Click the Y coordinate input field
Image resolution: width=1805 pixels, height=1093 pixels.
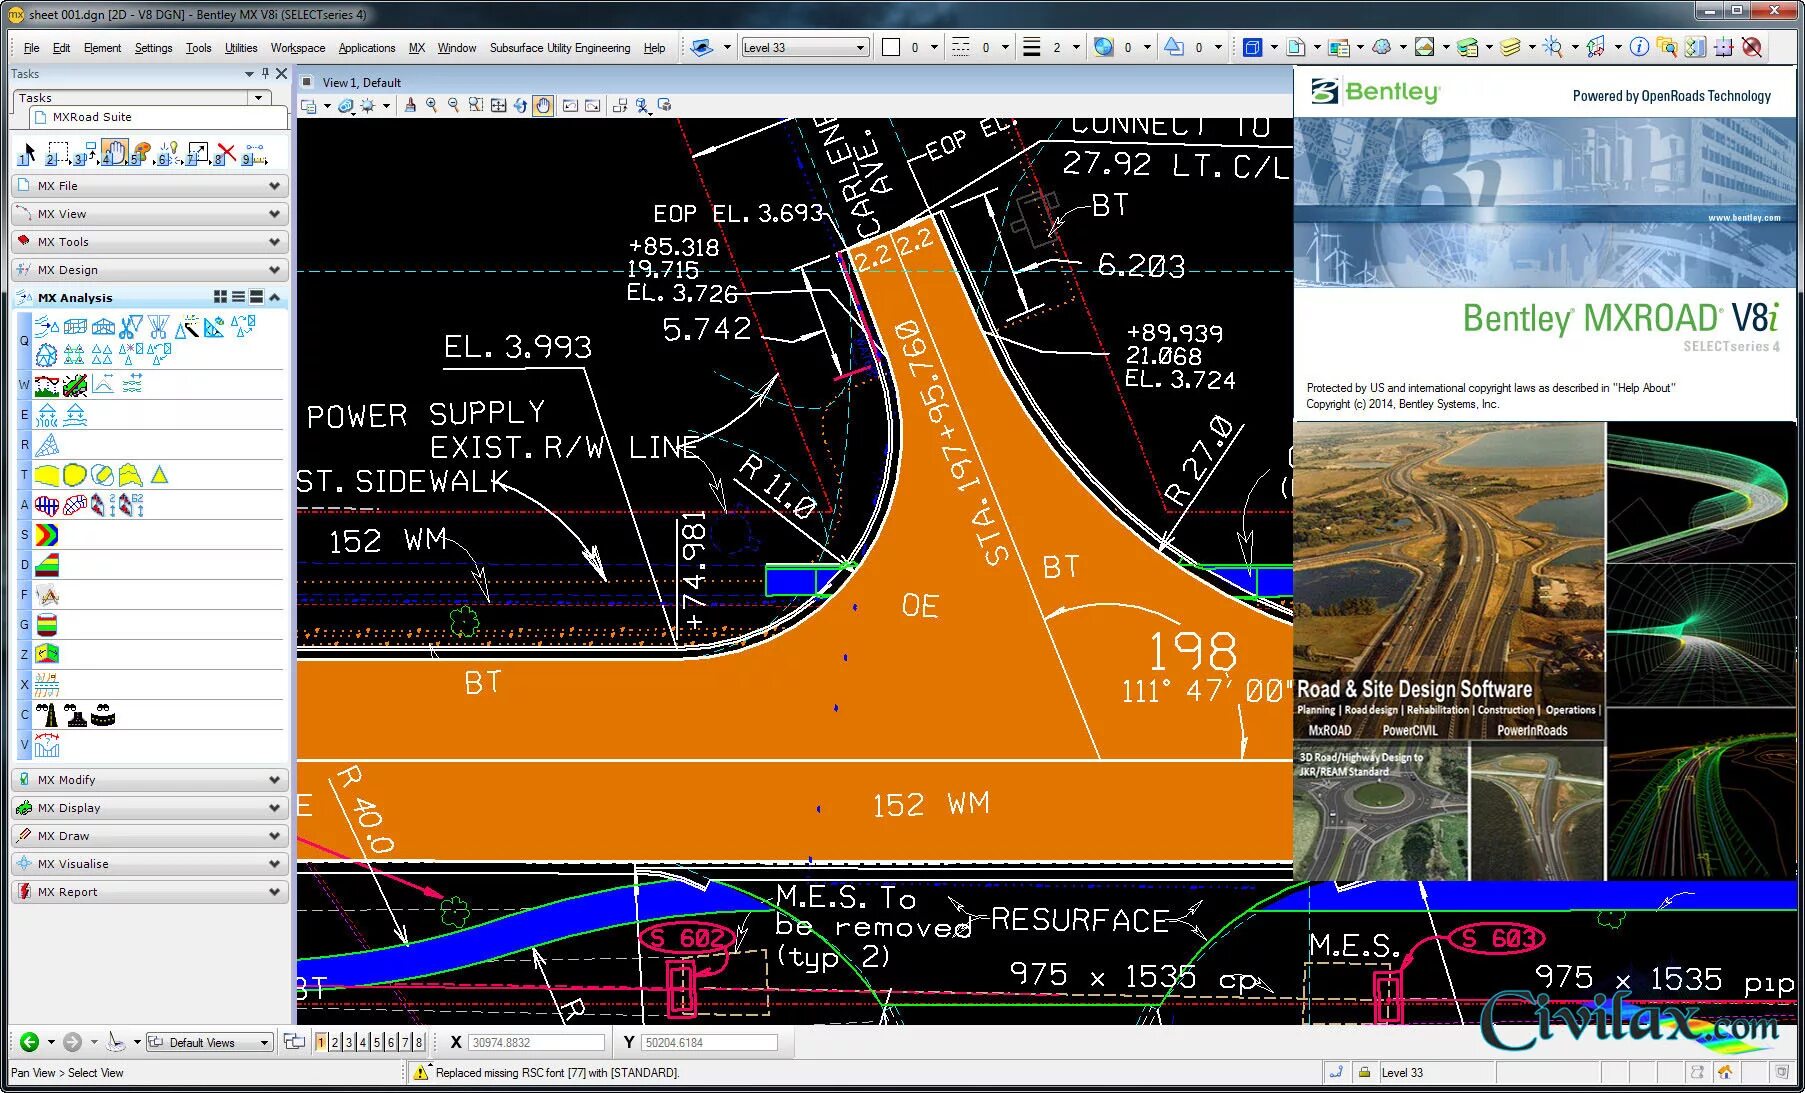[709, 1042]
